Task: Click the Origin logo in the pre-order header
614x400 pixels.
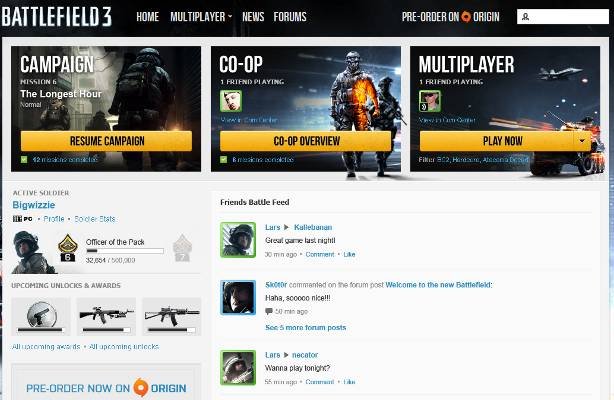Action: pyautogui.click(x=466, y=17)
